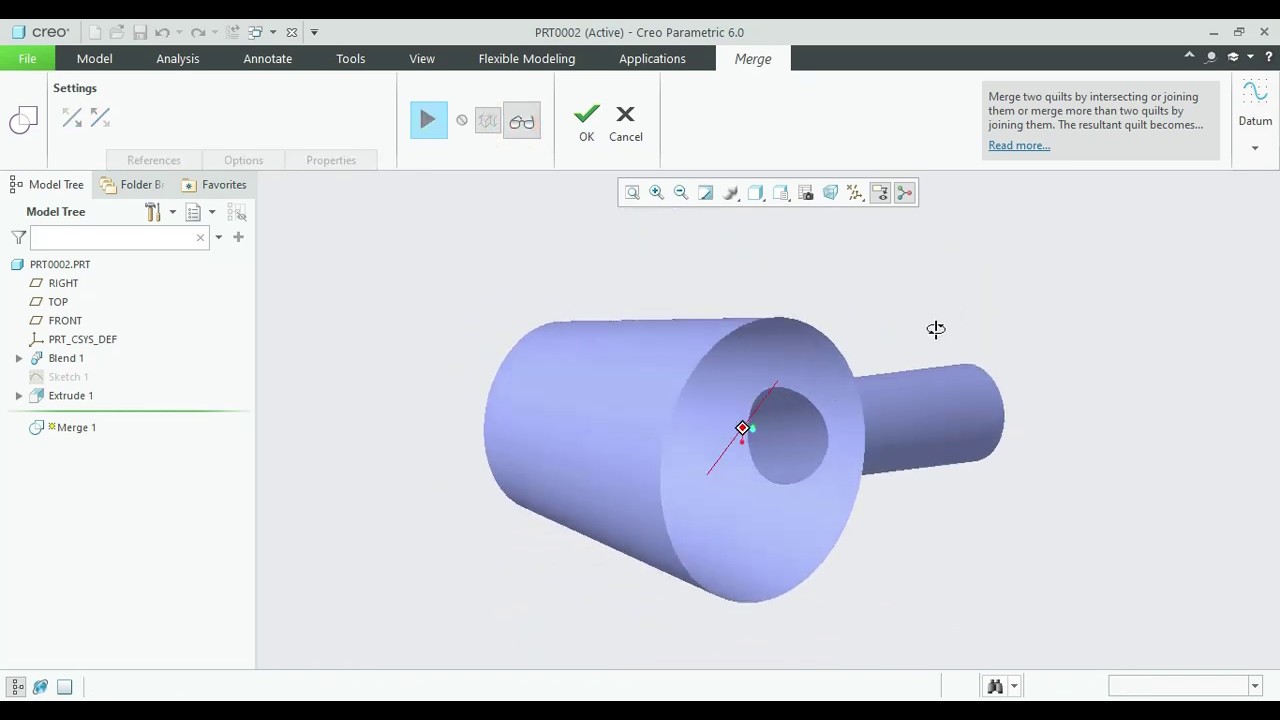This screenshot has width=1280, height=720.
Task: Open the Properties panel tab
Action: (331, 160)
